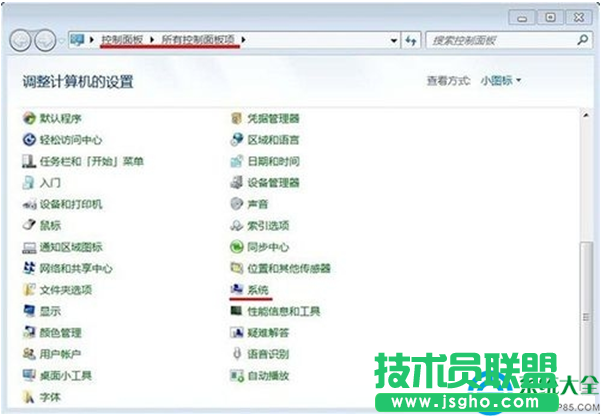Click the computer icon in address bar
Viewport: 602px width, 418px height.
[x=77, y=40]
